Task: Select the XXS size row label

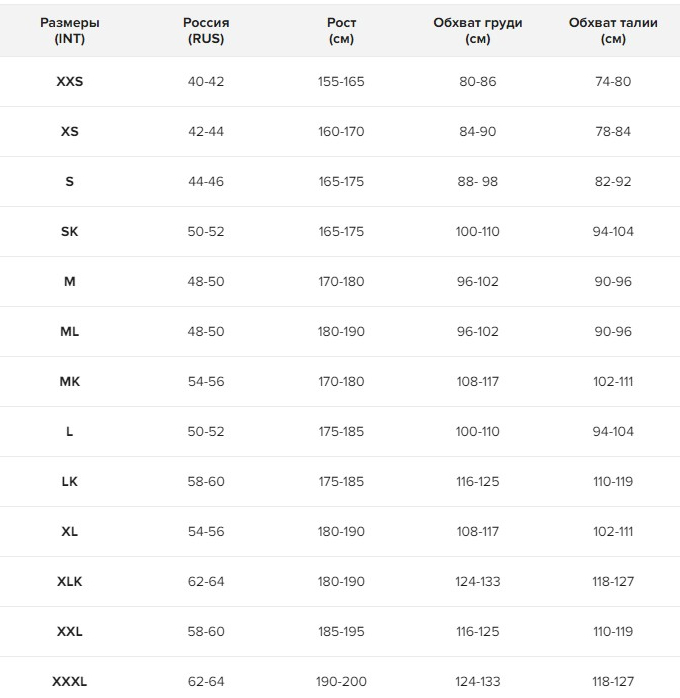Action: [x=70, y=81]
